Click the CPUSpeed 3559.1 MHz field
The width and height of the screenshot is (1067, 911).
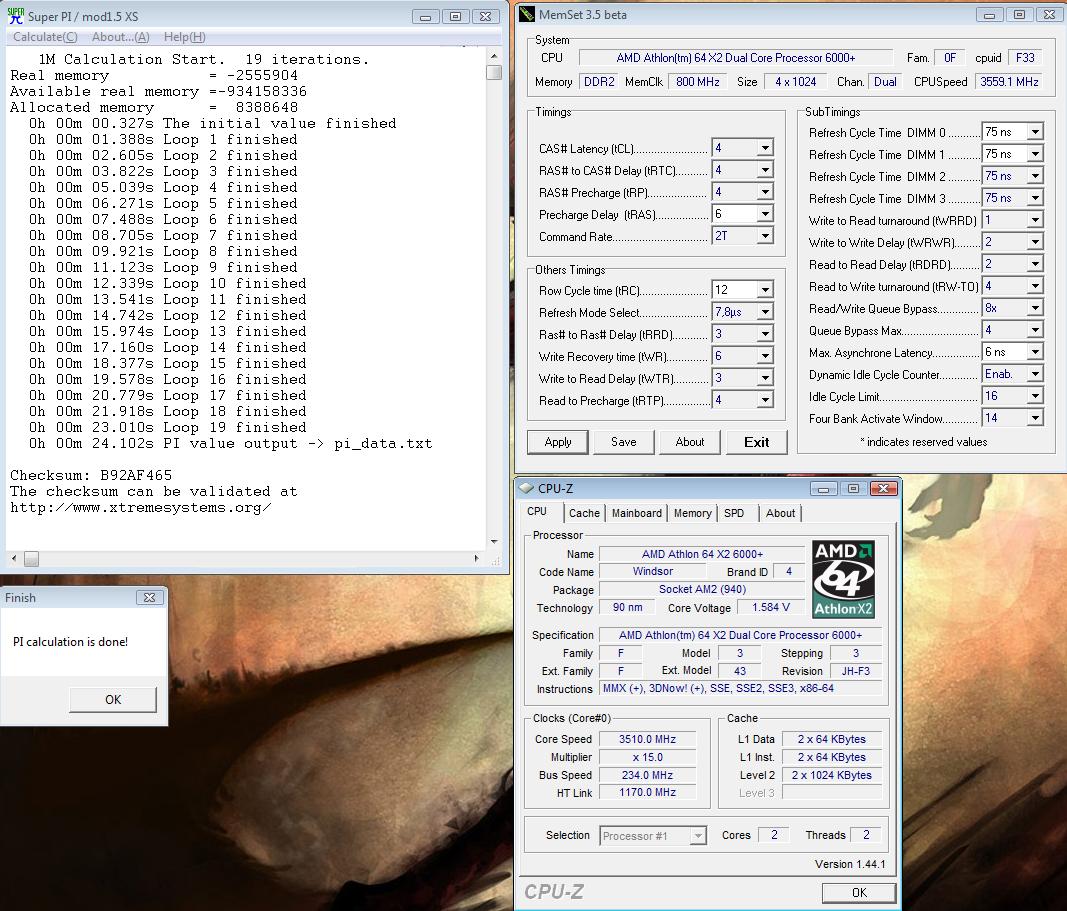pos(1009,82)
